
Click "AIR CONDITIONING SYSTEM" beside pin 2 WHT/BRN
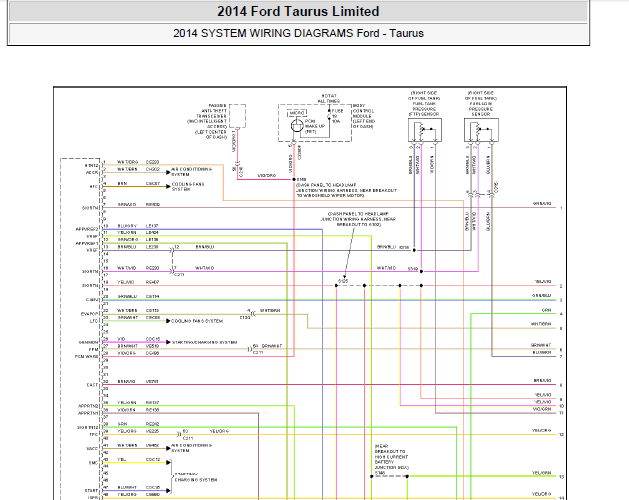pos(192,172)
